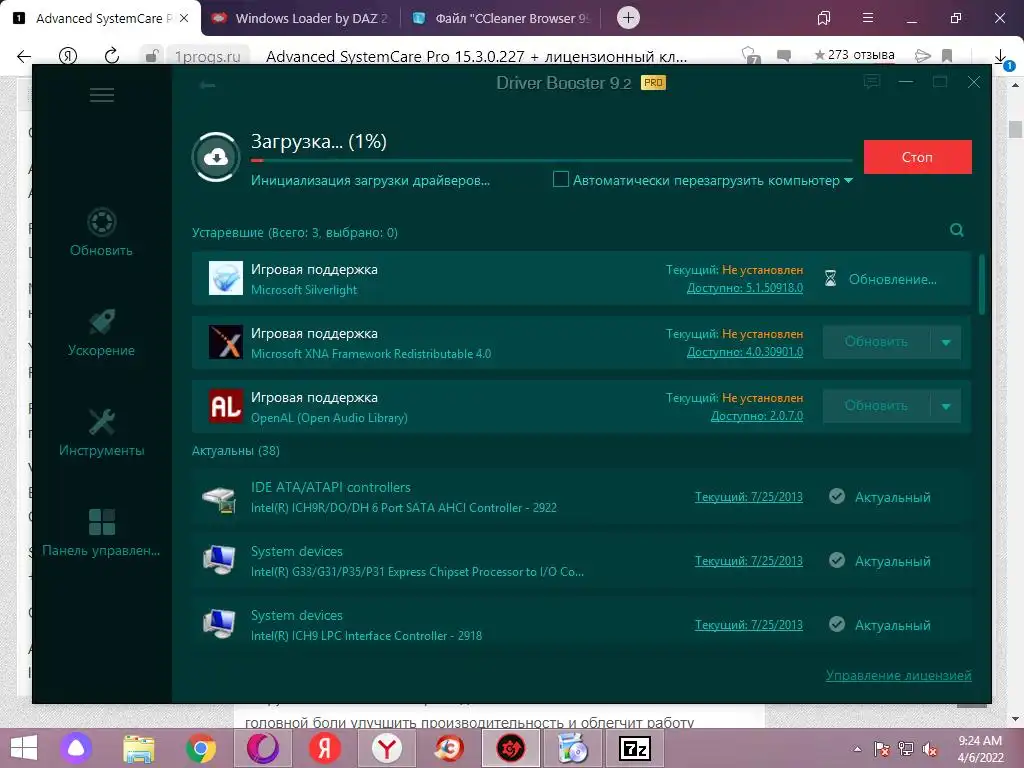Screen dimensions: 1024x768
Task: Open the Инструменты tools section
Action: click(x=101, y=432)
